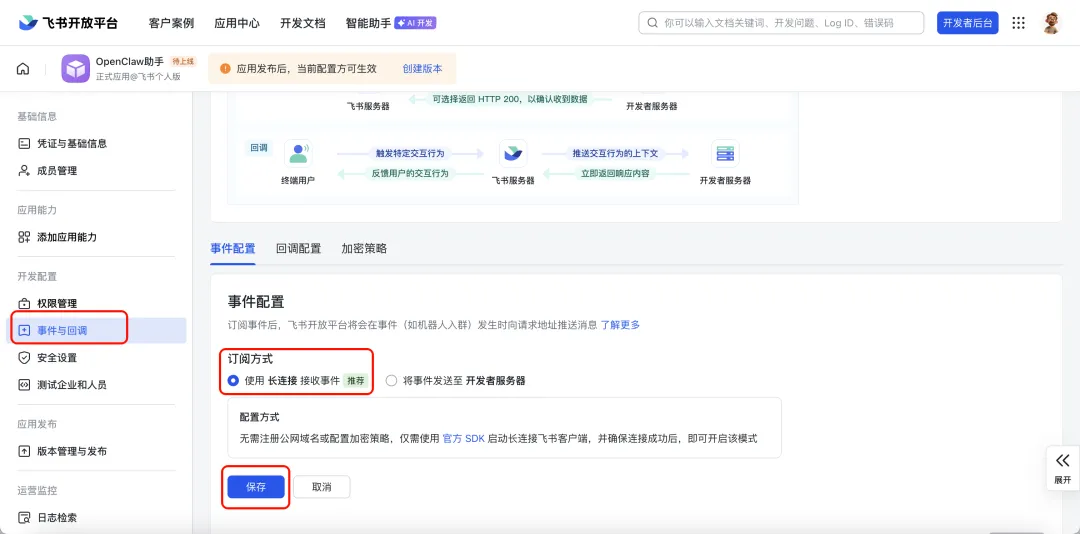Click the OpenClaw助手 app cube icon
The image size is (1080, 534).
tap(76, 69)
